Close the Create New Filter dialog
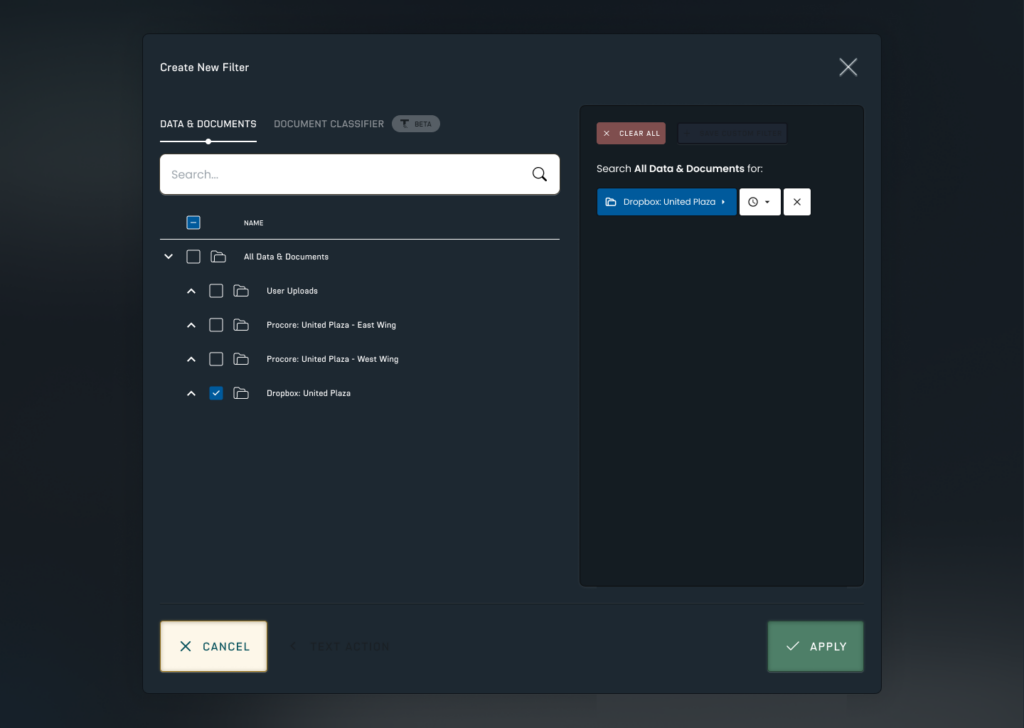The height and width of the screenshot is (728, 1024). click(x=848, y=67)
